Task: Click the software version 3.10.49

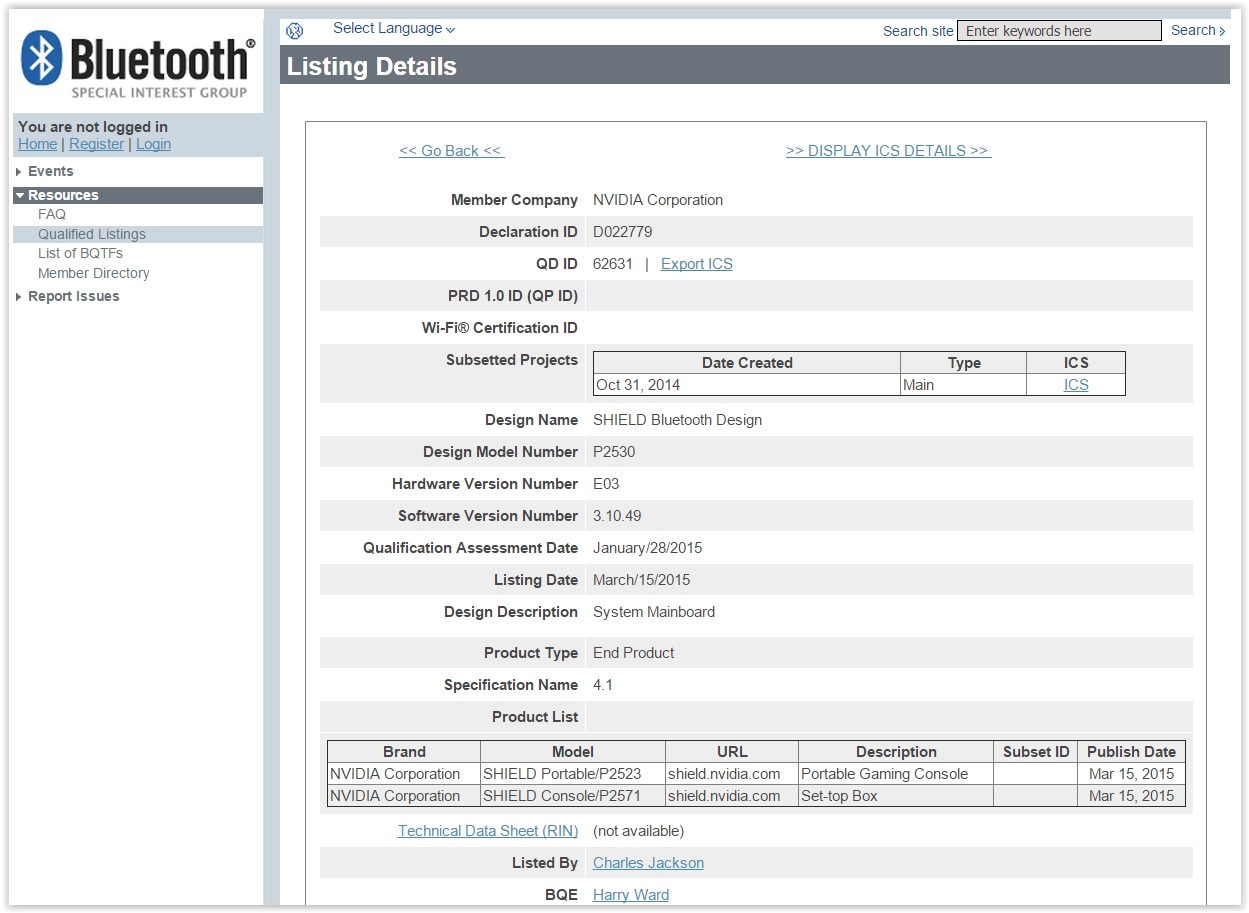Action: point(617,516)
